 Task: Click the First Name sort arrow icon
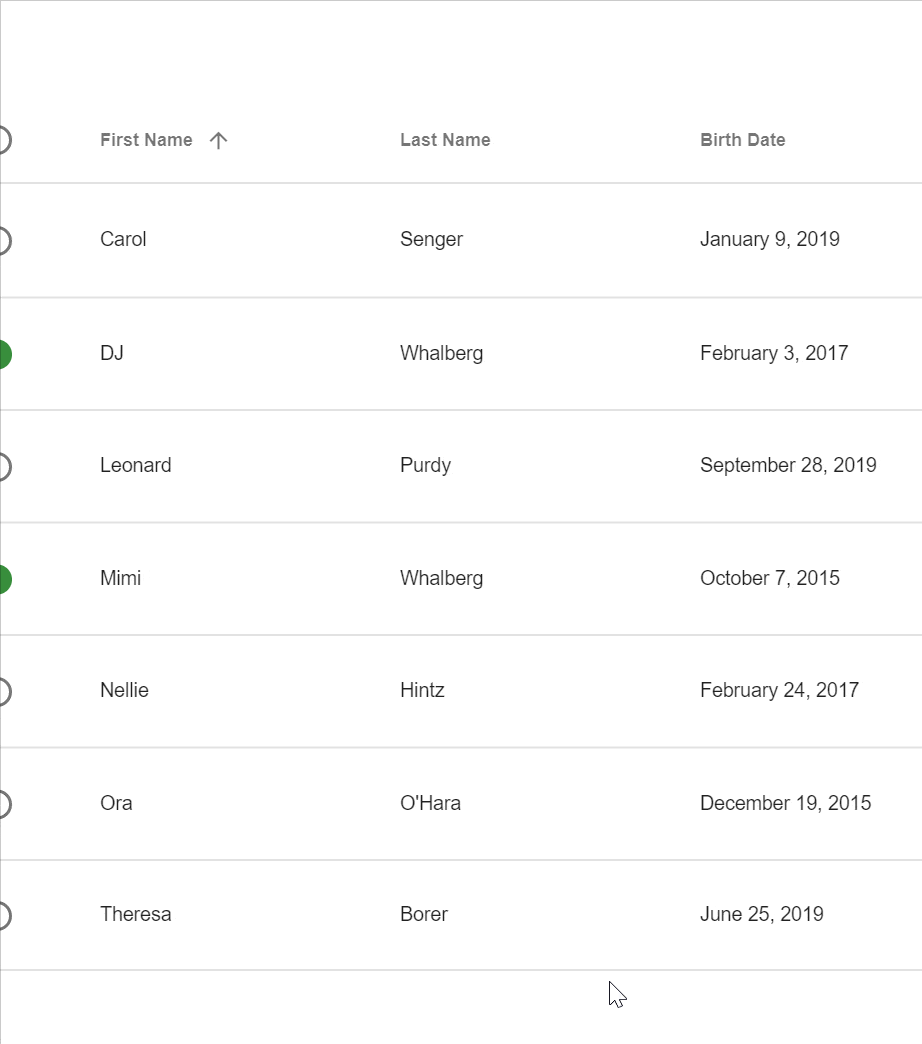tap(218, 140)
